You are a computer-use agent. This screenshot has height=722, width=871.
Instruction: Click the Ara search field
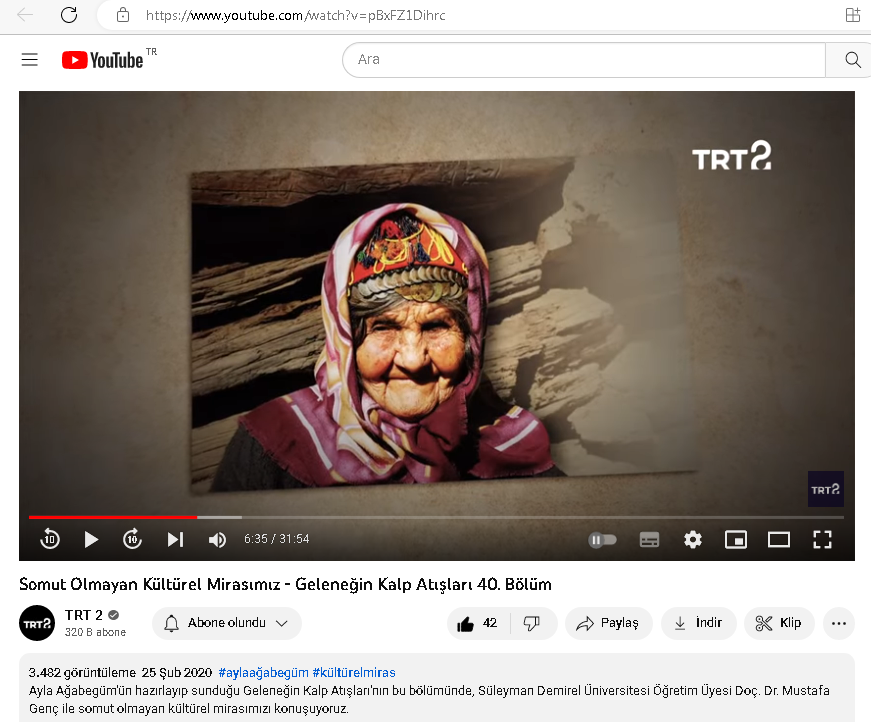[x=585, y=60]
